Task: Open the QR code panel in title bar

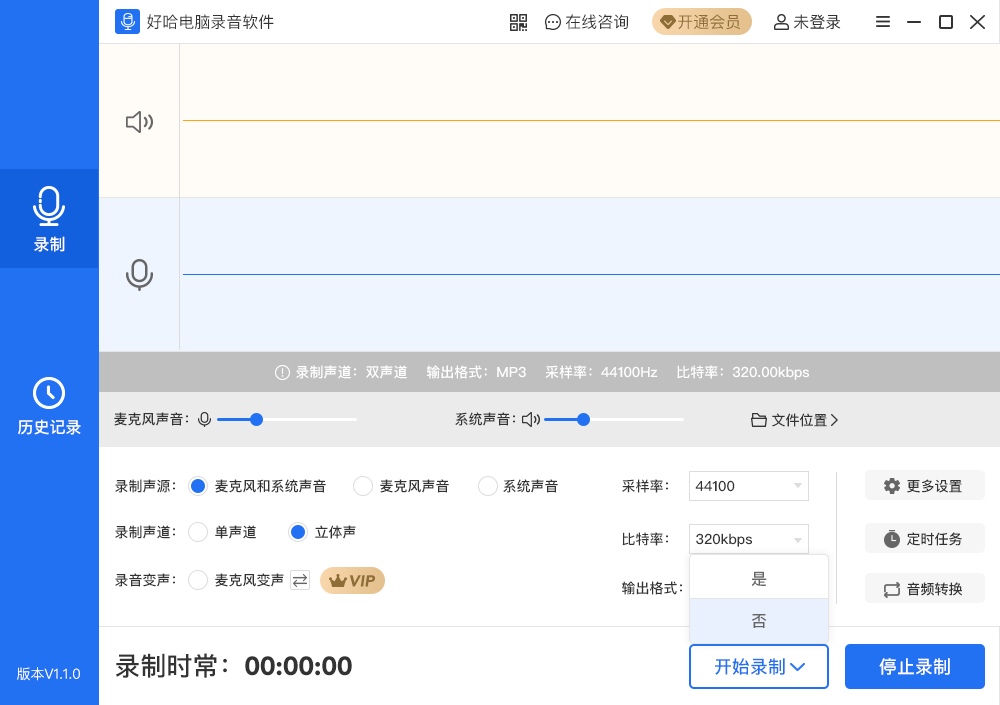Action: coord(518,21)
